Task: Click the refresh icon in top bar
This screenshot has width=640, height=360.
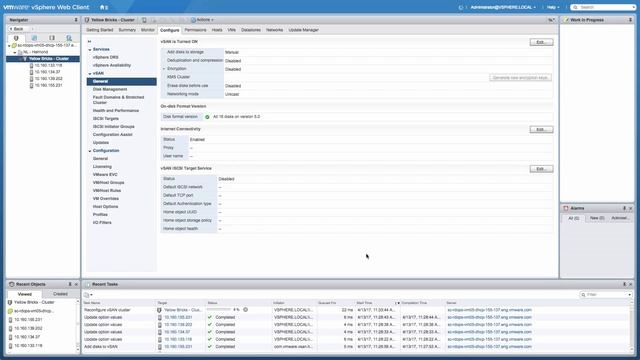Action: pyautogui.click(x=461, y=7)
